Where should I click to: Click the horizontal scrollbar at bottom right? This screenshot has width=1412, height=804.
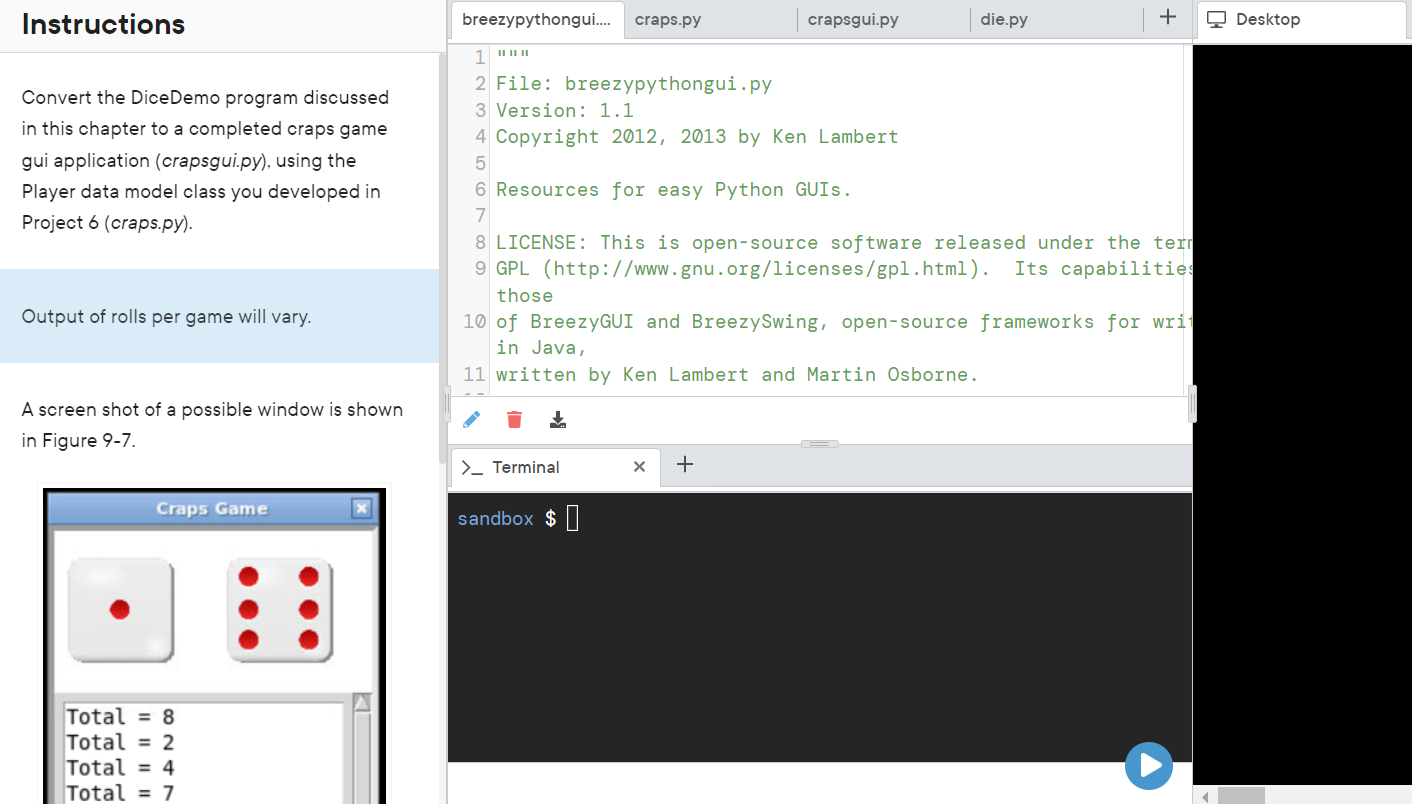(x=1242, y=794)
